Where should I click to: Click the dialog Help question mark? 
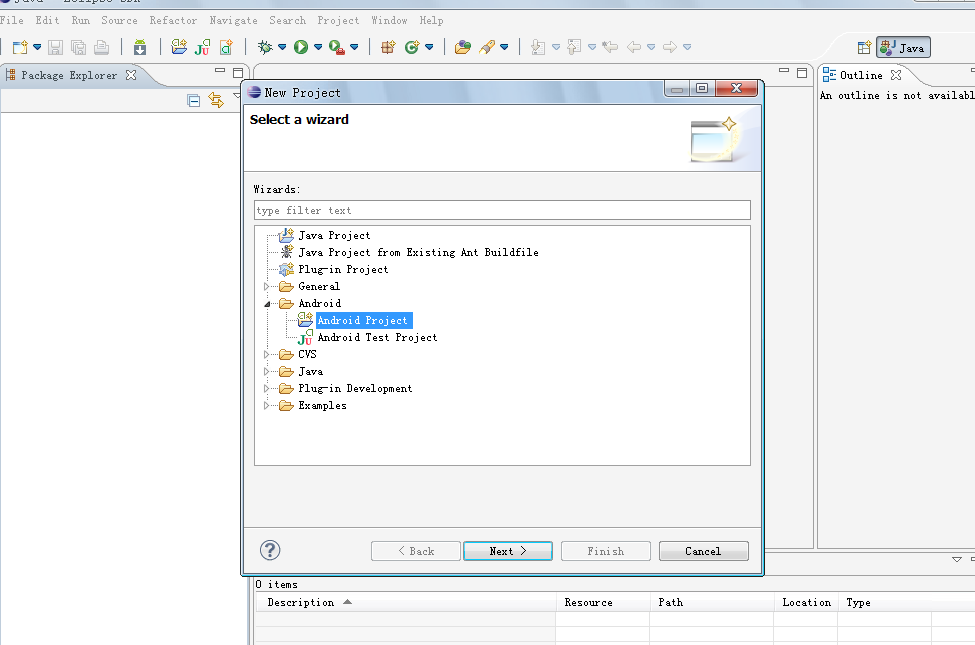270,550
